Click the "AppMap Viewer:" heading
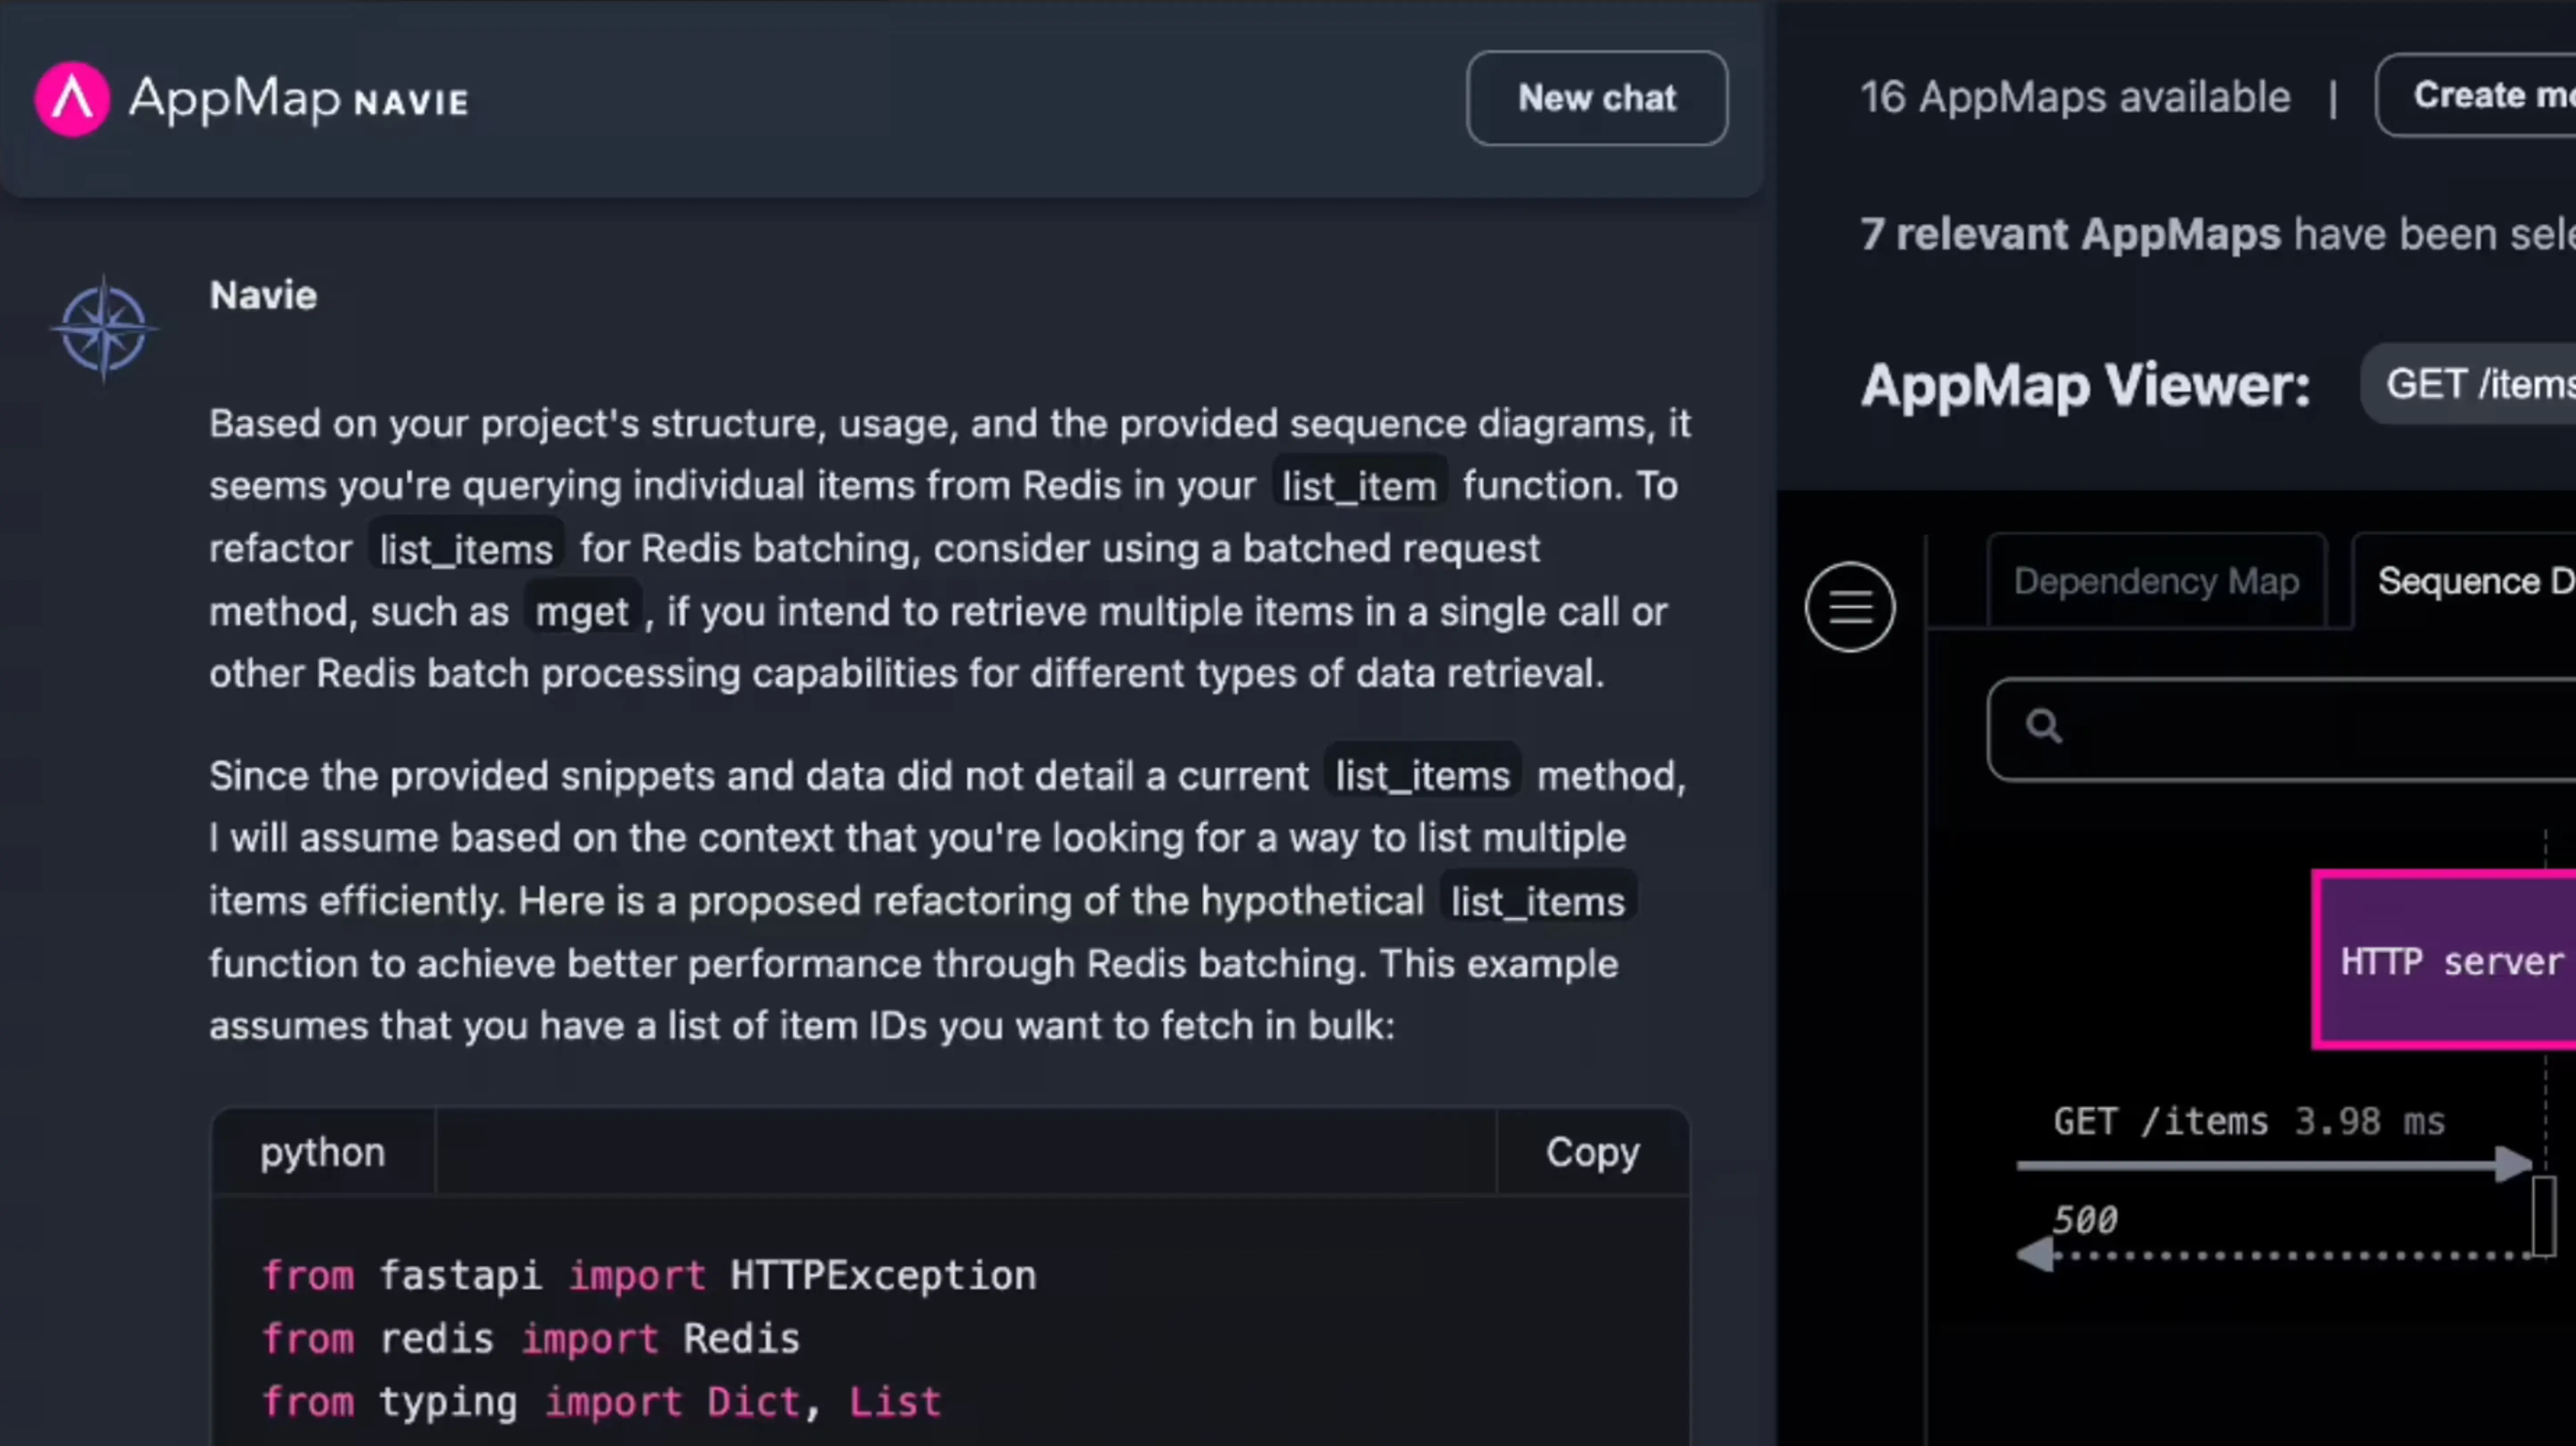2576x1446 pixels. [x=2085, y=386]
